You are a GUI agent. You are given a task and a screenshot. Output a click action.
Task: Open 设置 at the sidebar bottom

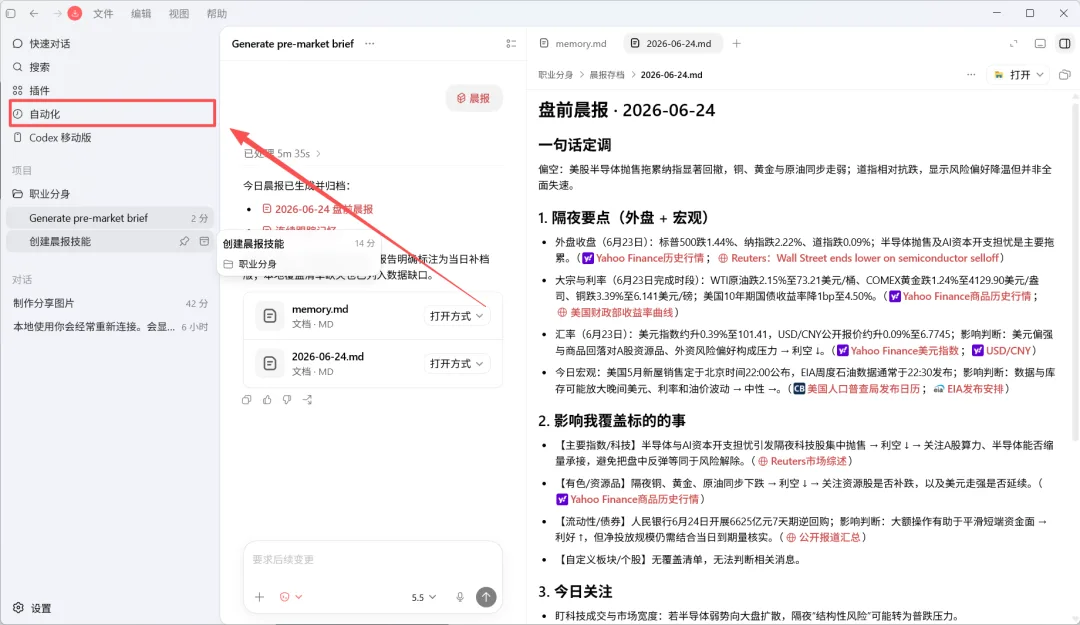point(32,608)
